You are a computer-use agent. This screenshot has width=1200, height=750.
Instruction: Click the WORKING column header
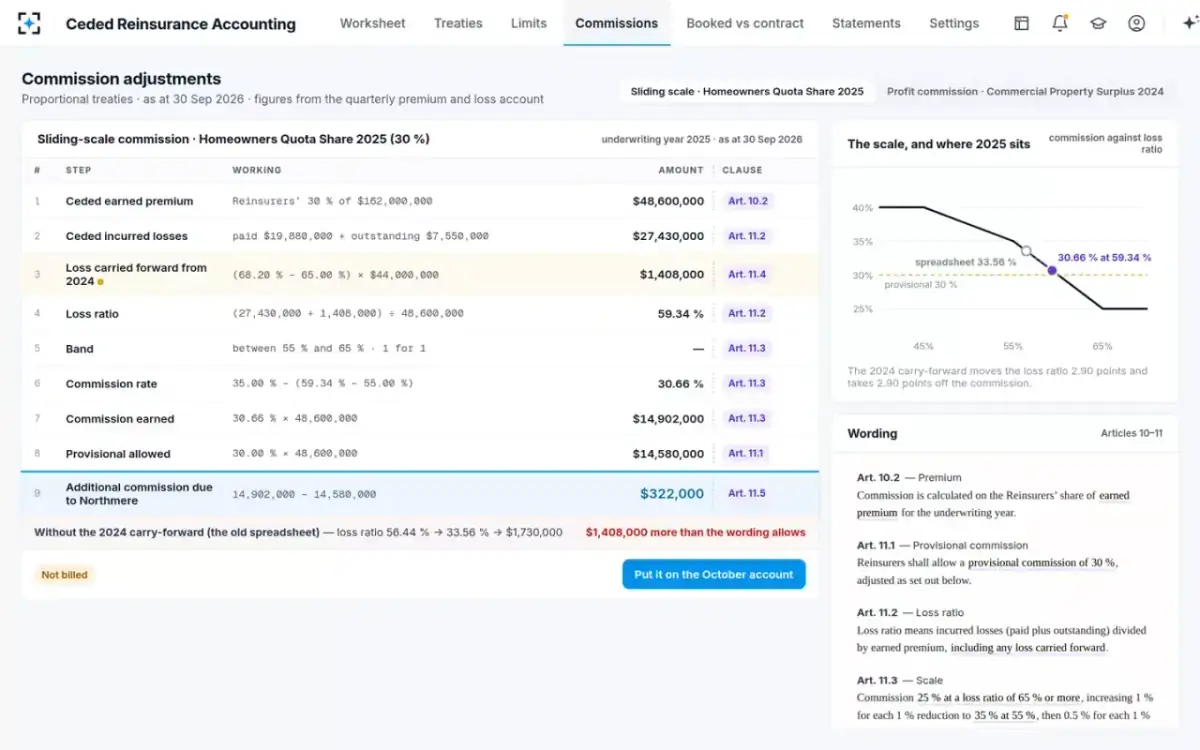(x=257, y=170)
